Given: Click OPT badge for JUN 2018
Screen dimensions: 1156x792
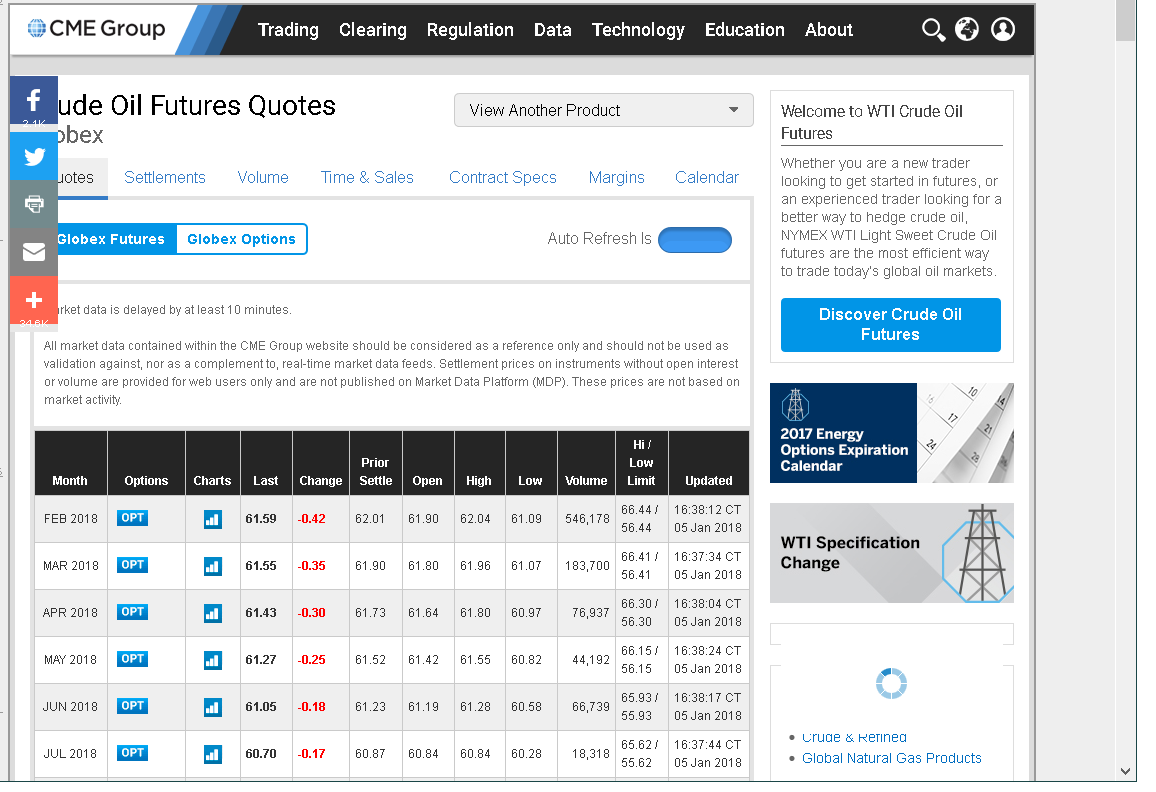Looking at the screenshot, I should click(133, 706).
